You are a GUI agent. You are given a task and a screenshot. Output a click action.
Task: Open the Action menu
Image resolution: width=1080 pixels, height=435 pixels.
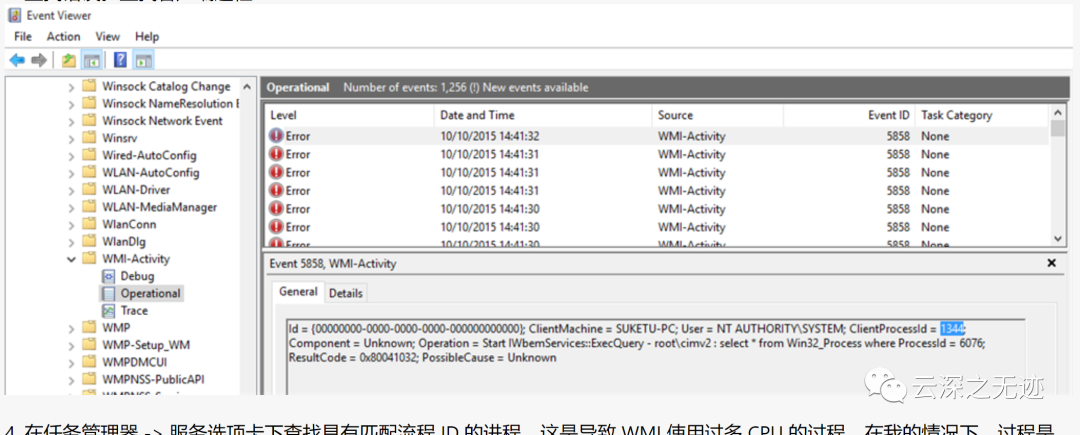63,36
